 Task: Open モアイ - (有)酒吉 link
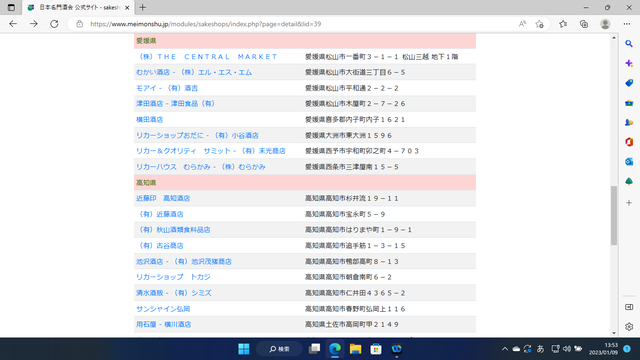point(167,88)
